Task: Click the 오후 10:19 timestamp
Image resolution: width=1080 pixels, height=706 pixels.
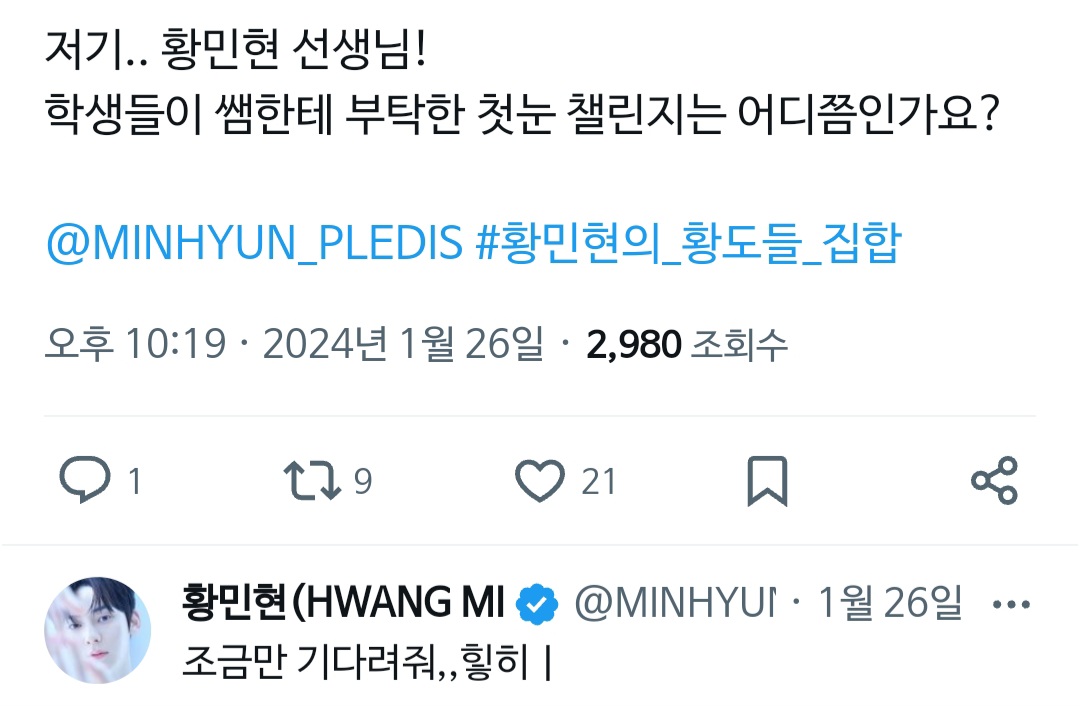Action: (135, 344)
